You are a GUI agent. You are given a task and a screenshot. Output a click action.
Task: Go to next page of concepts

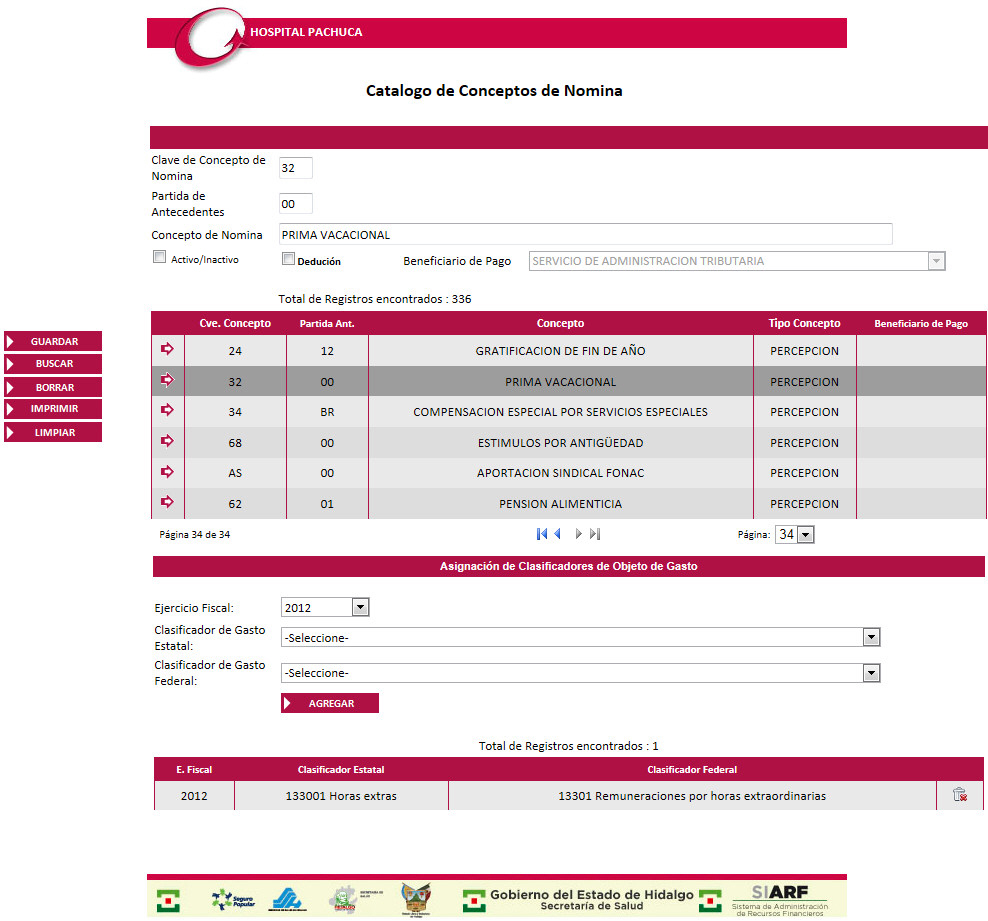coord(578,534)
